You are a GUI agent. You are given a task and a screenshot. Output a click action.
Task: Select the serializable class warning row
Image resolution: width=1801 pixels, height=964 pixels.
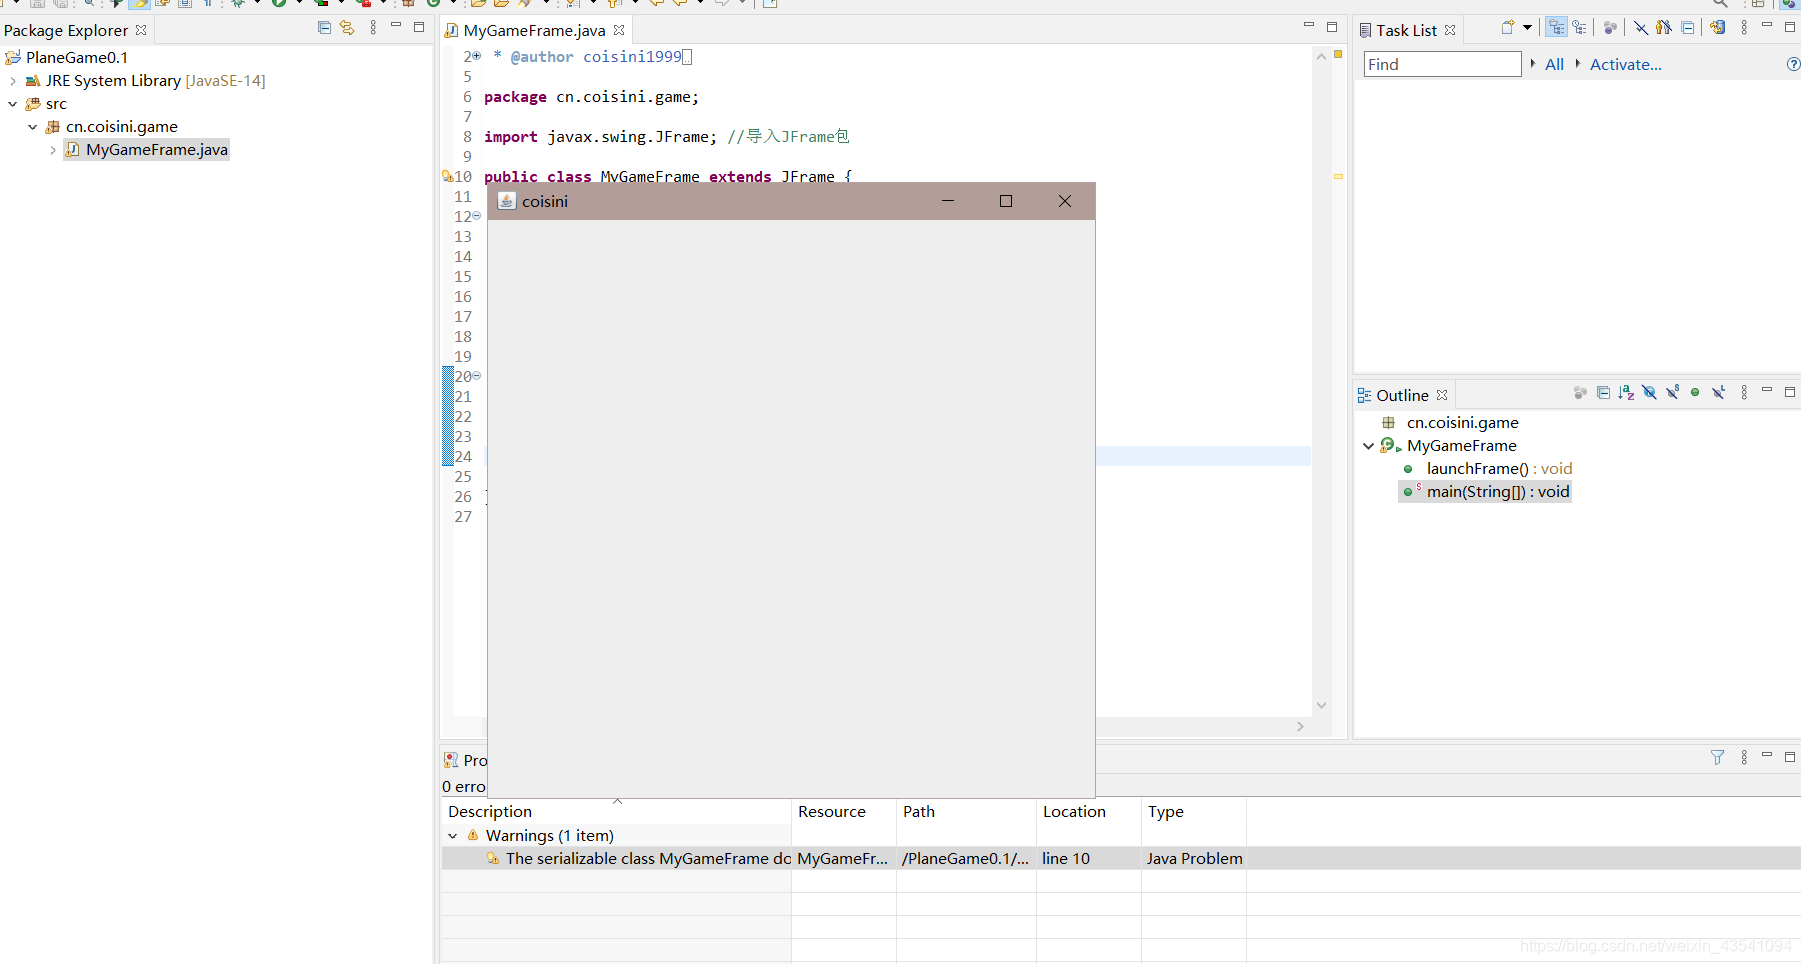[x=1120, y=859]
